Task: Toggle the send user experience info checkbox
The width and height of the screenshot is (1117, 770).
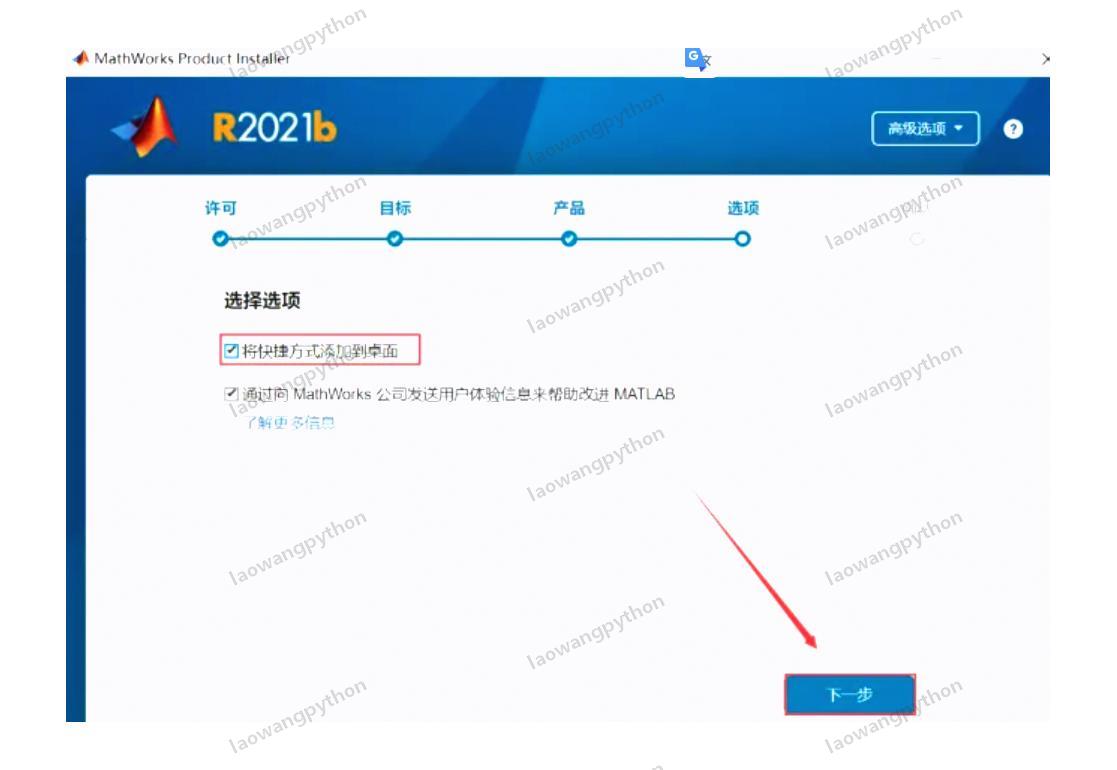Action: pos(231,393)
